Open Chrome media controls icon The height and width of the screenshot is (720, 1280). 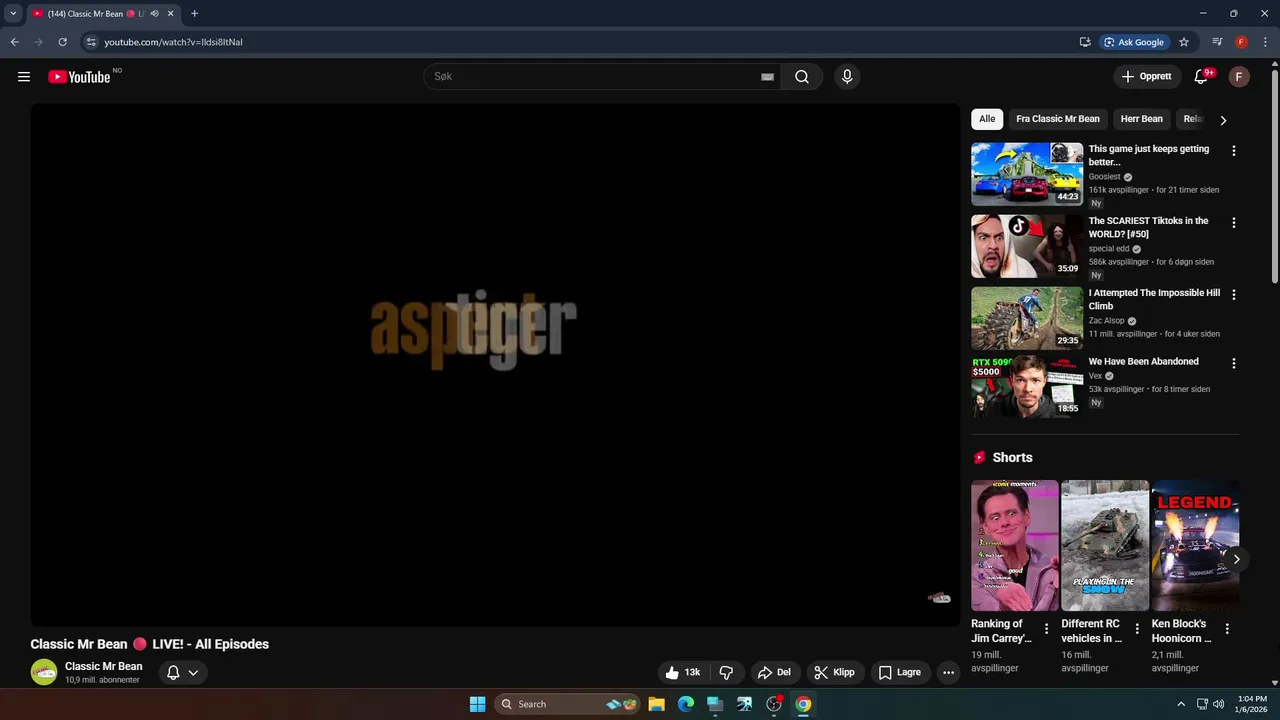(x=1217, y=42)
